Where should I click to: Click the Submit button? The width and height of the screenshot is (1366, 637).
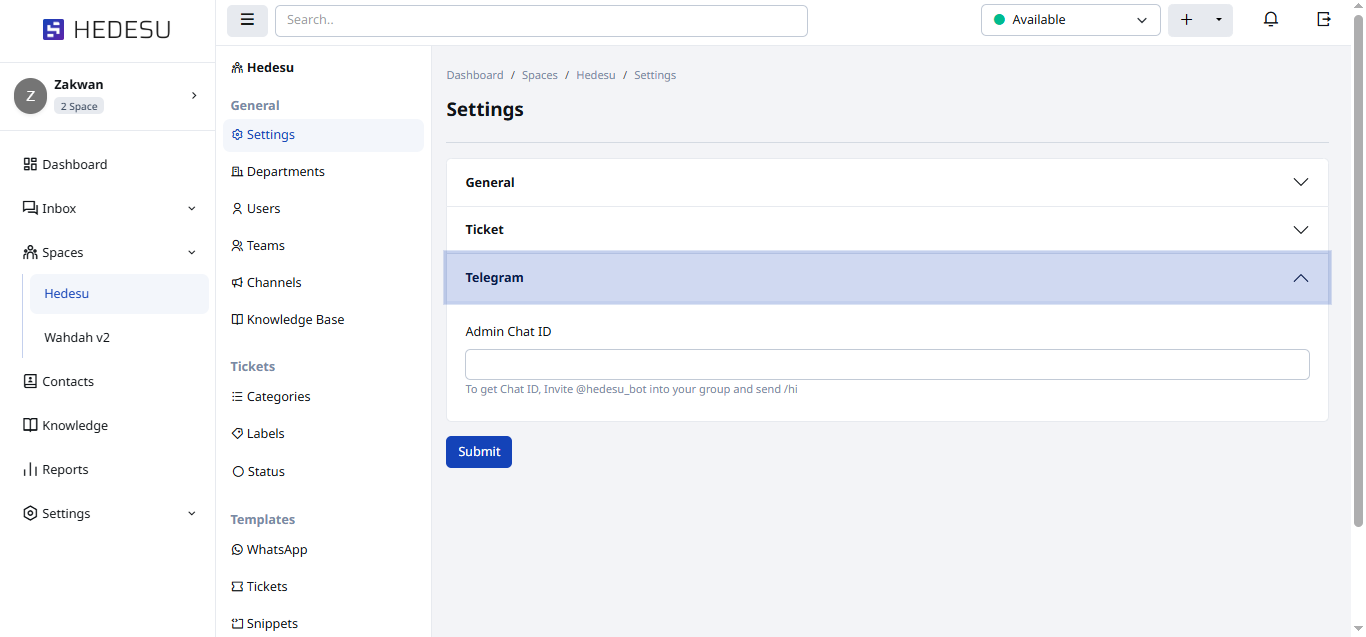(x=478, y=452)
